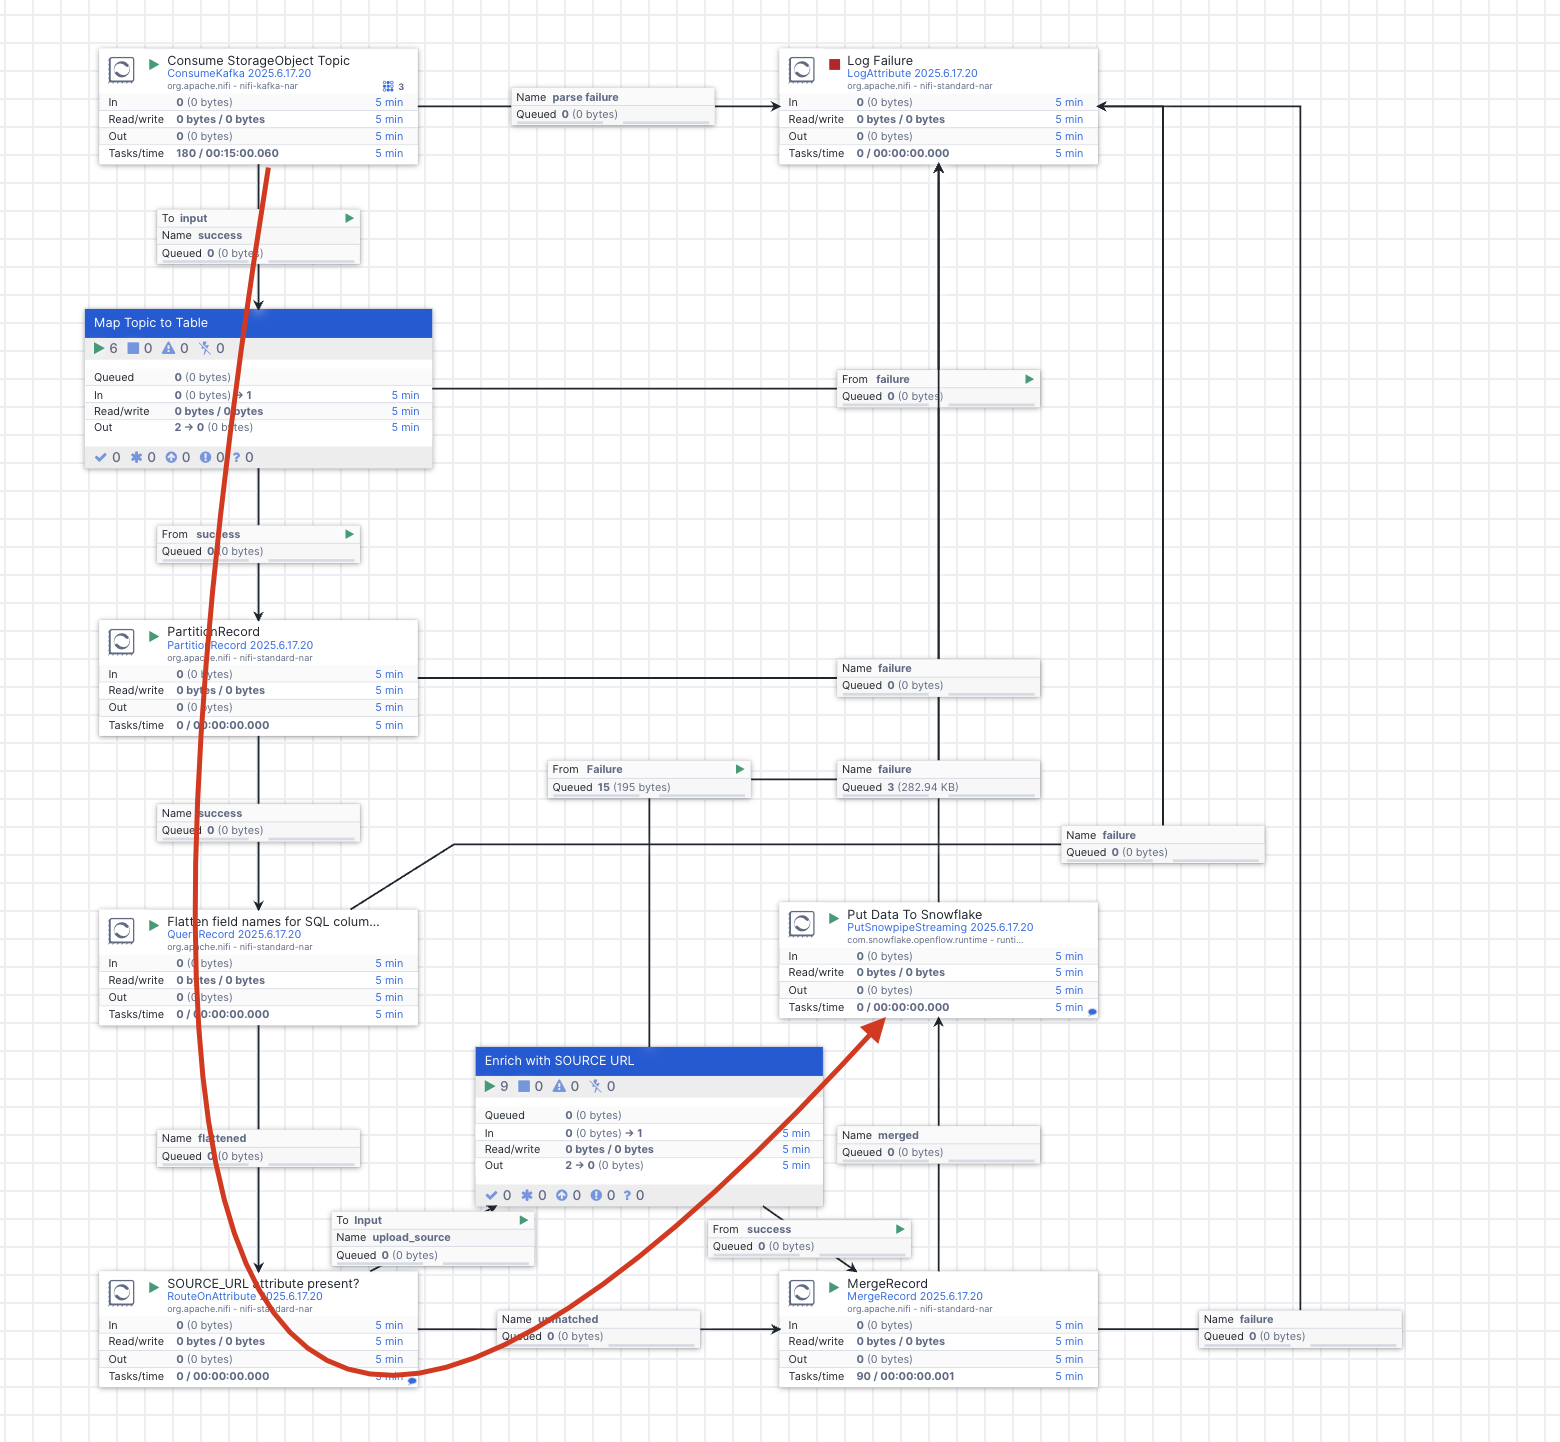This screenshot has height=1442, width=1560.
Task: Click the arrow on the 'From failure' connection label
Action: pyautogui.click(x=1028, y=379)
